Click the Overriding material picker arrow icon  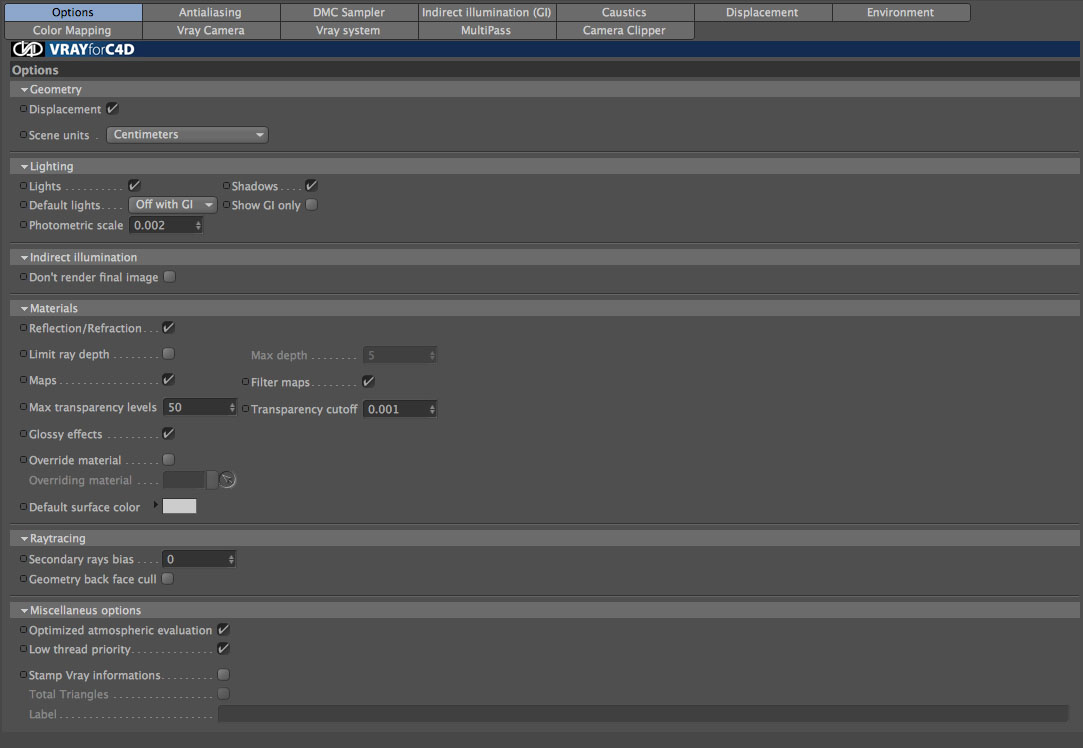[227, 479]
